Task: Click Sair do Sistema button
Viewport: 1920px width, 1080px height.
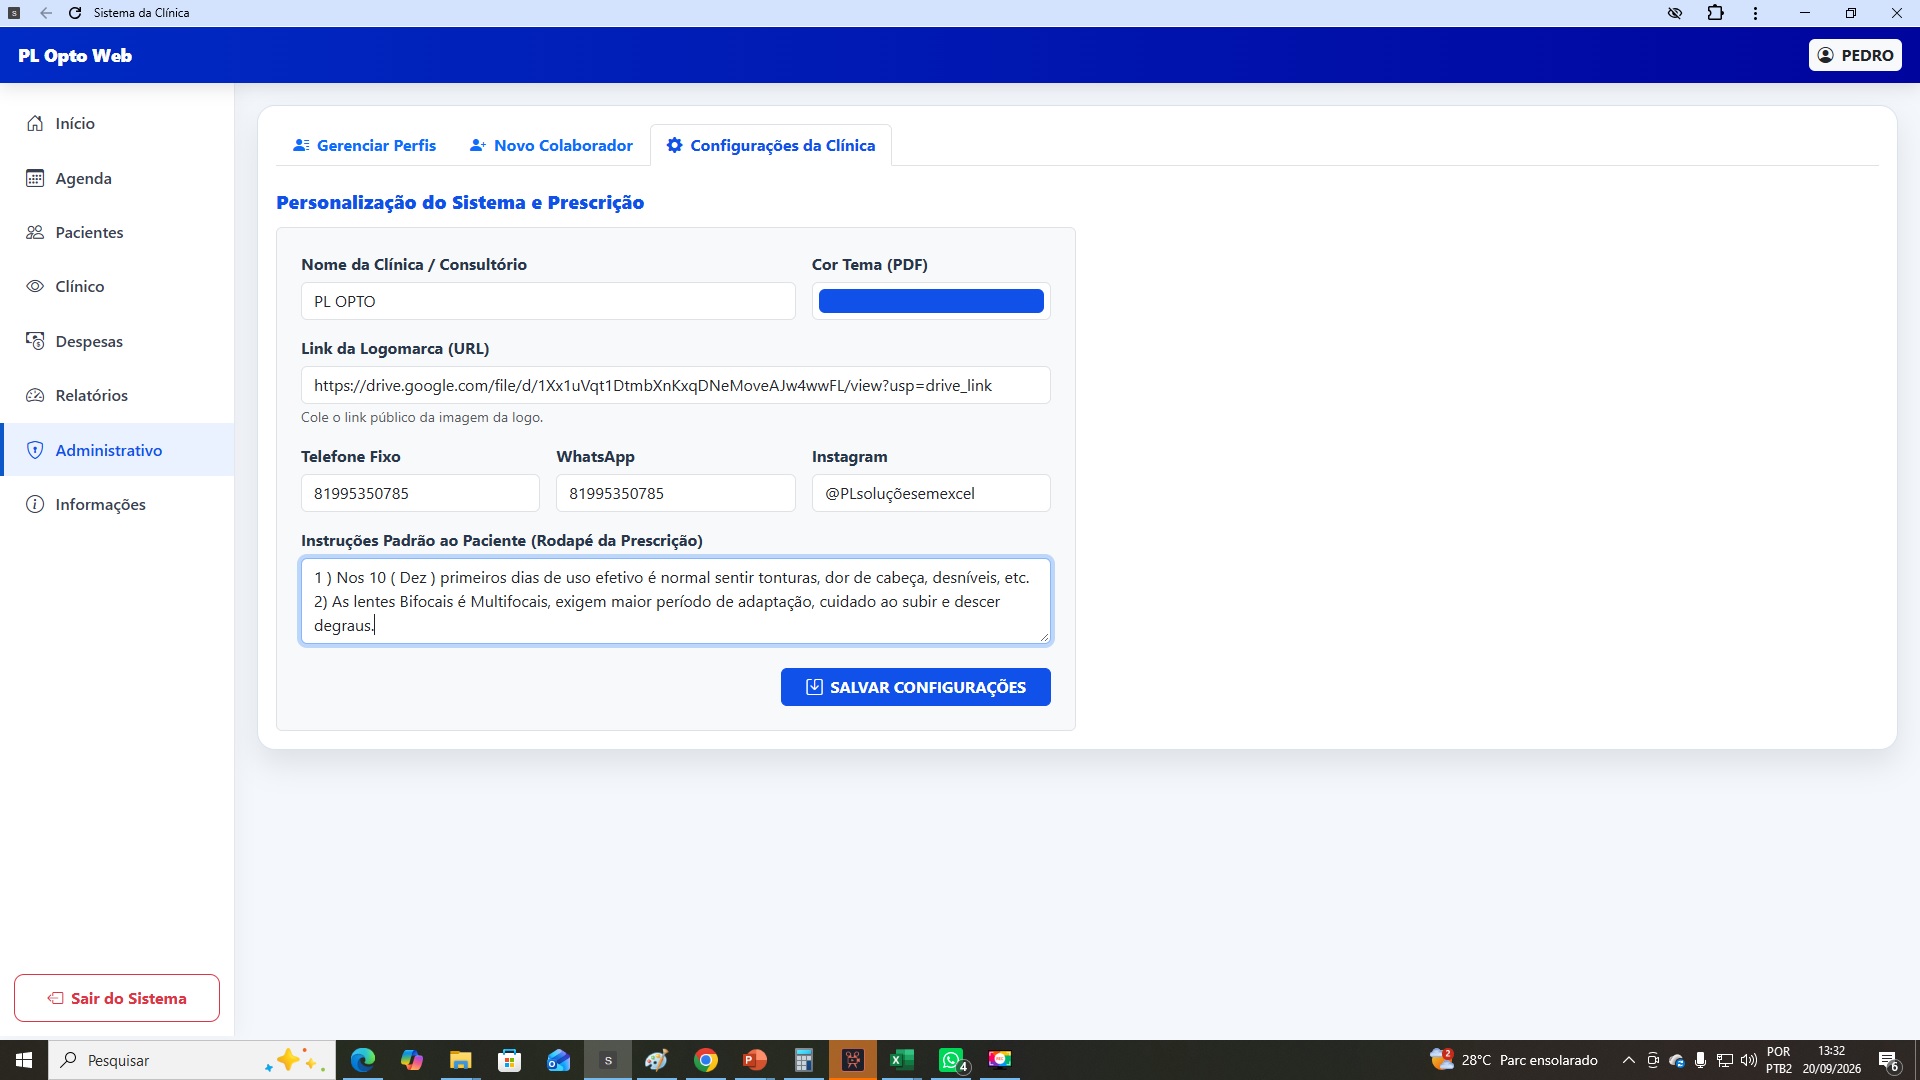Action: [117, 998]
